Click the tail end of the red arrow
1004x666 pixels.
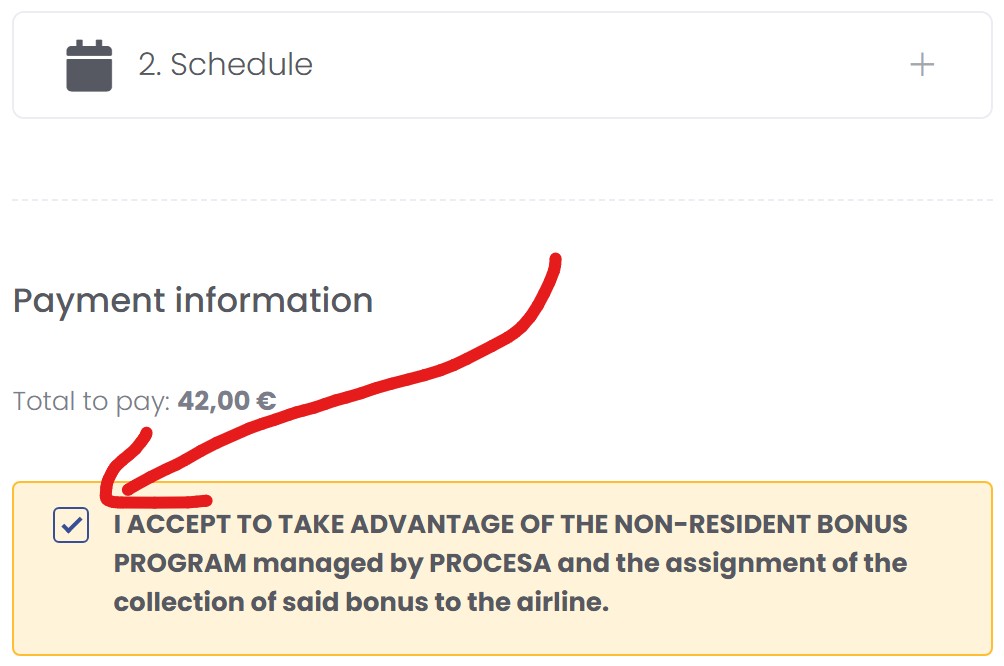click(x=555, y=260)
